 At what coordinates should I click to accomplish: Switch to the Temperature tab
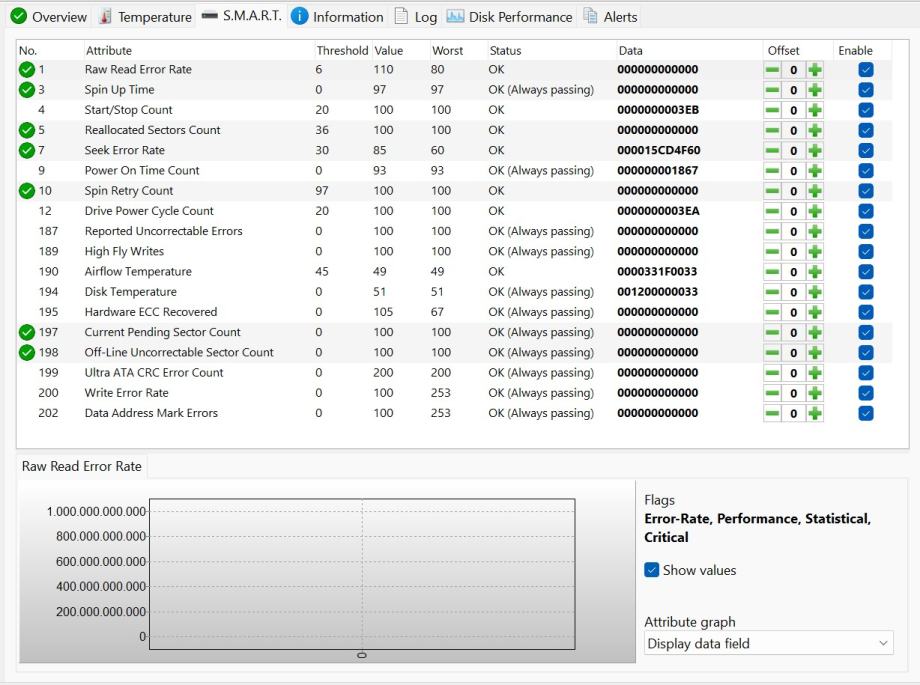[x=146, y=17]
